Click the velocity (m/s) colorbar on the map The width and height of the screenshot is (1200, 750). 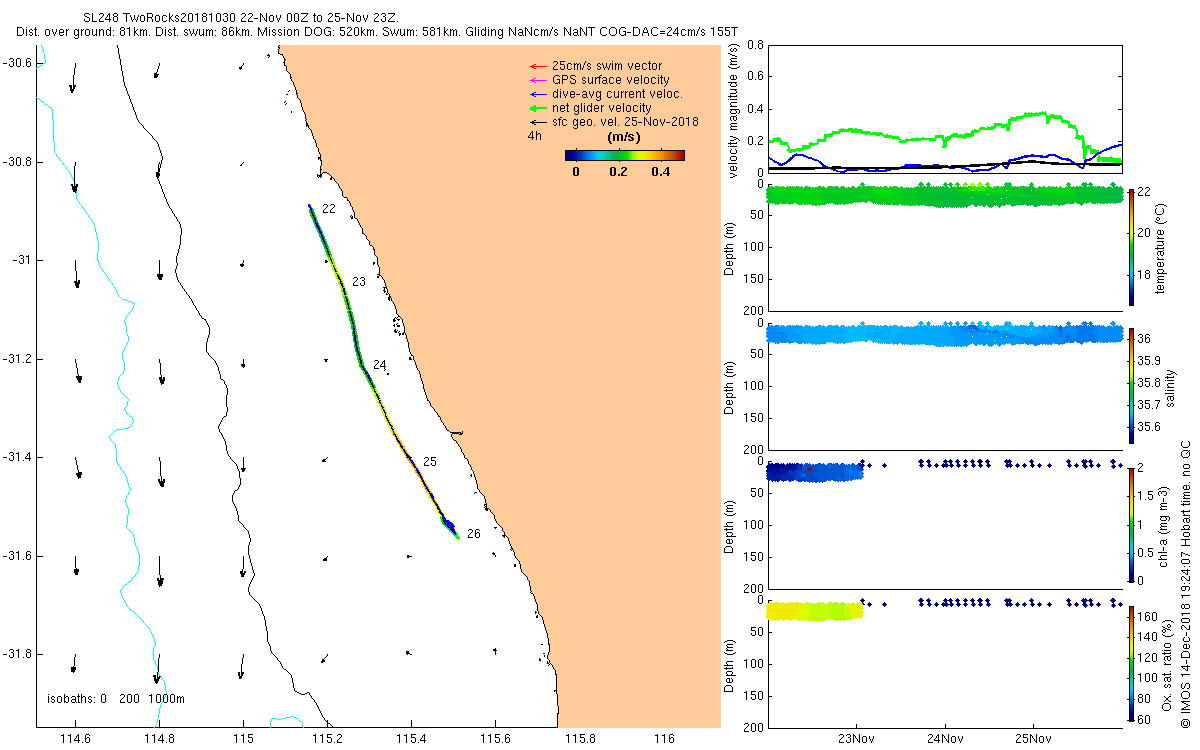pos(624,155)
